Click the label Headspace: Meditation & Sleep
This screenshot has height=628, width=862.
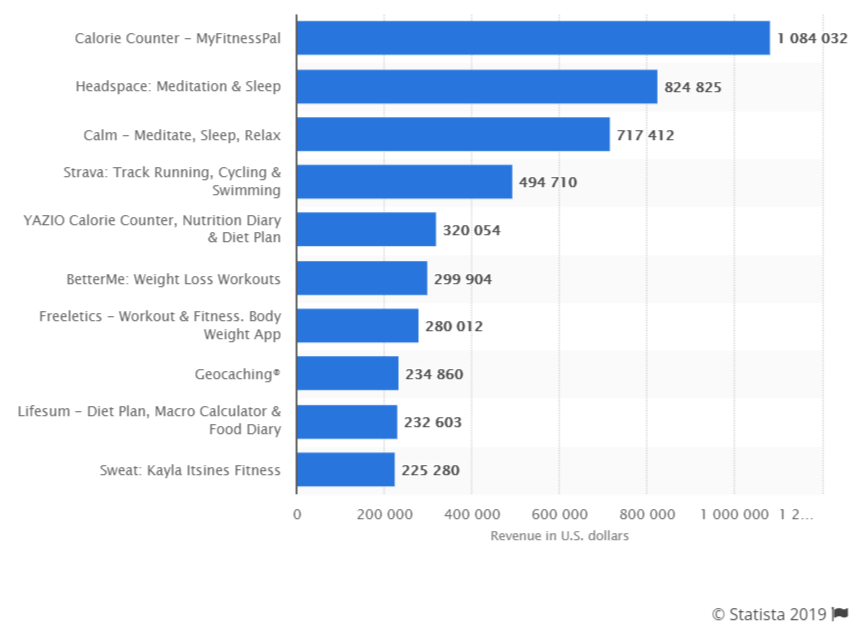click(x=178, y=86)
